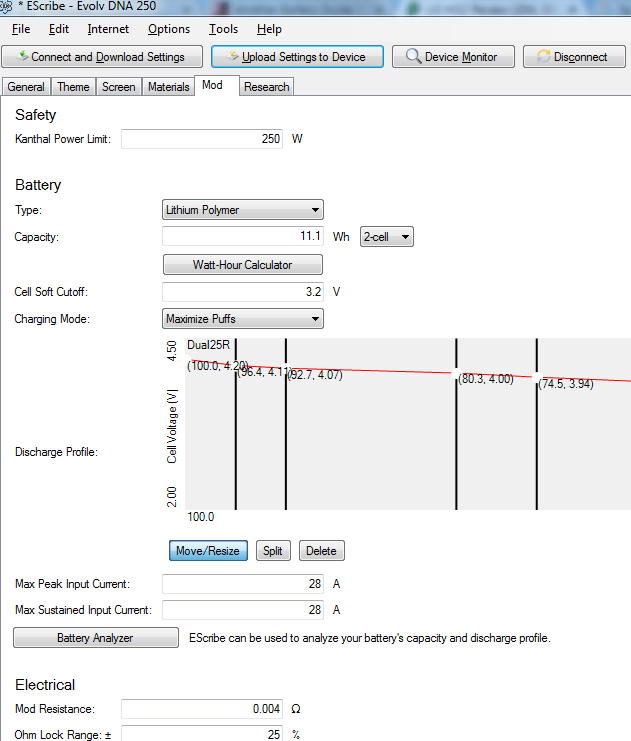The width and height of the screenshot is (631, 741).
Task: Click the Delete button under the graph
Action: 321,551
